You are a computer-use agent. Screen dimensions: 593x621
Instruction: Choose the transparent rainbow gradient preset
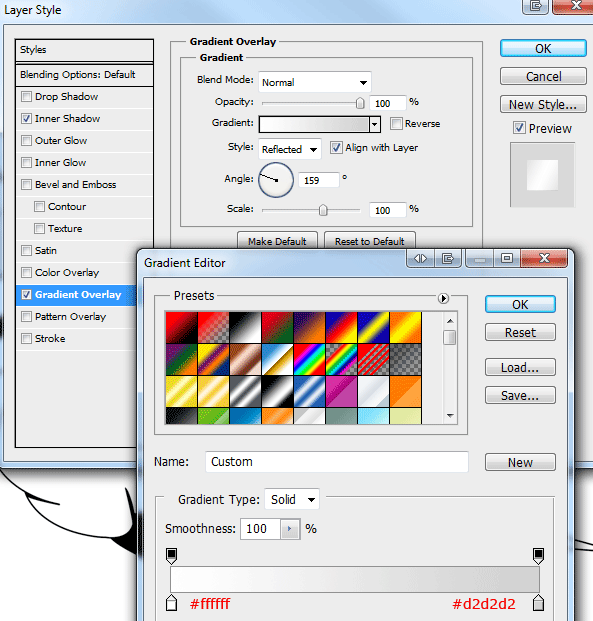pos(341,360)
